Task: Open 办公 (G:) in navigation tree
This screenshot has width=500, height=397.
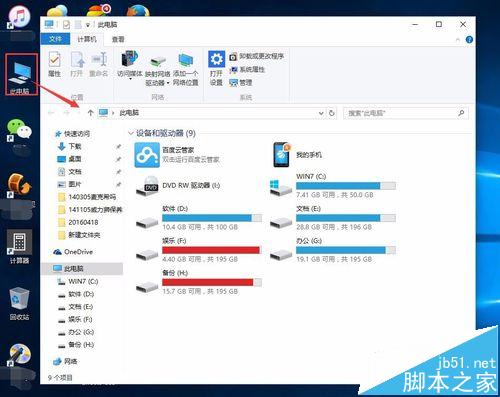Action: 76,332
